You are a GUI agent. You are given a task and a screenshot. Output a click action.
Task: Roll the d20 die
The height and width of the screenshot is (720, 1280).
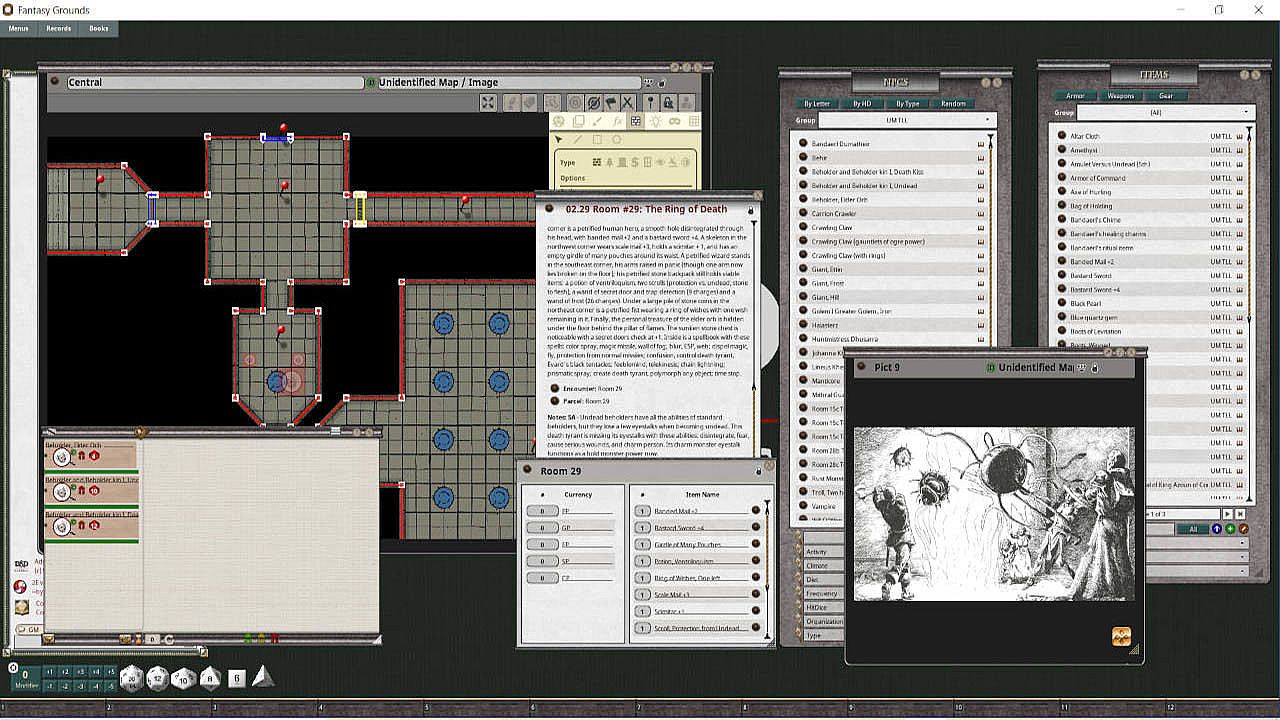coord(131,679)
